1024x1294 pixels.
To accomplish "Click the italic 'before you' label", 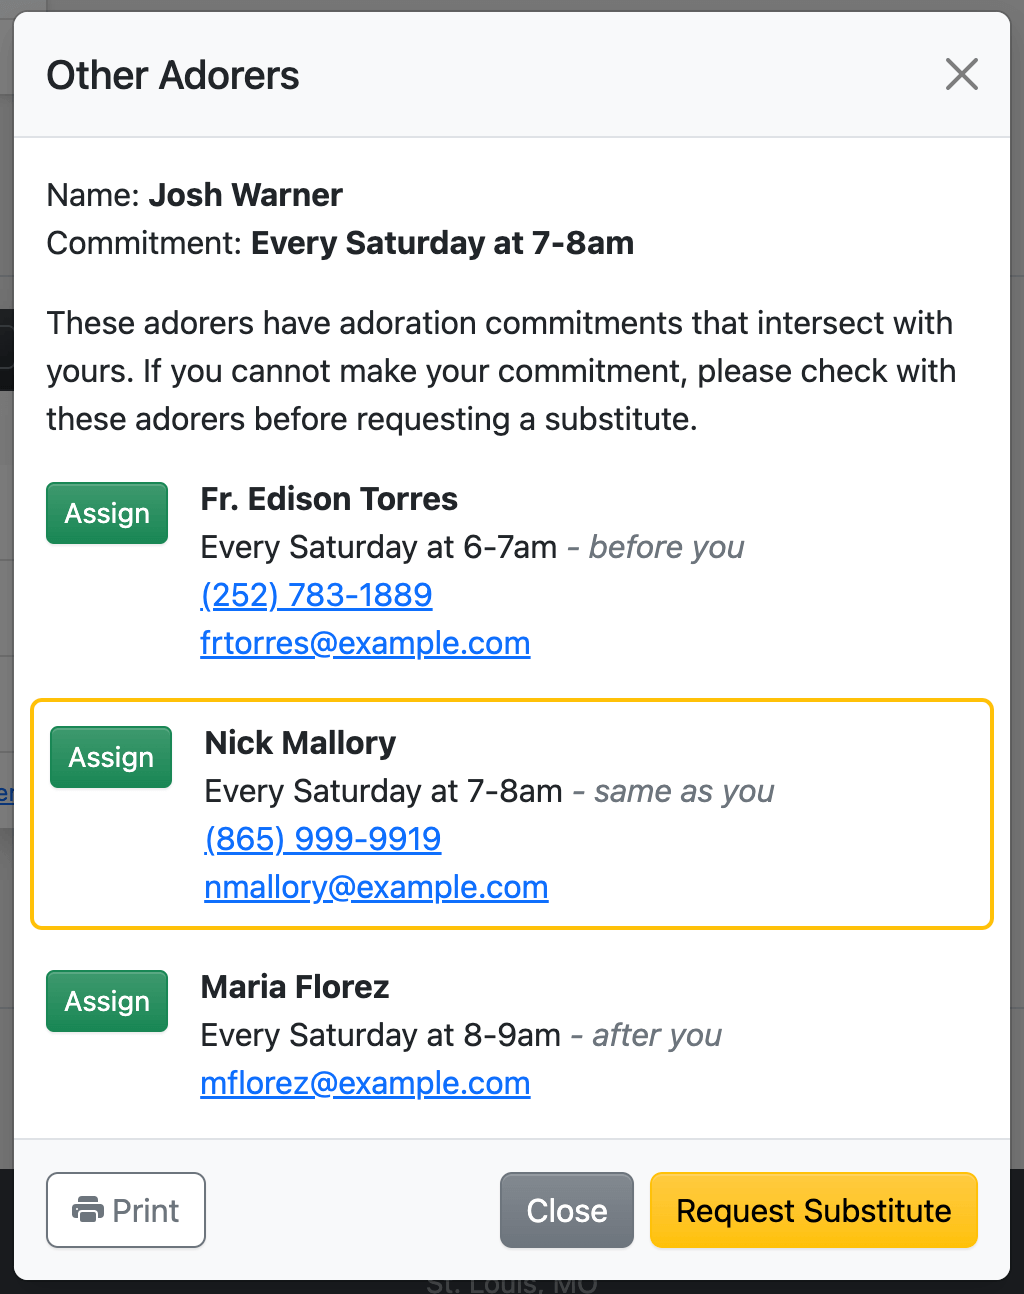I will 666,547.
